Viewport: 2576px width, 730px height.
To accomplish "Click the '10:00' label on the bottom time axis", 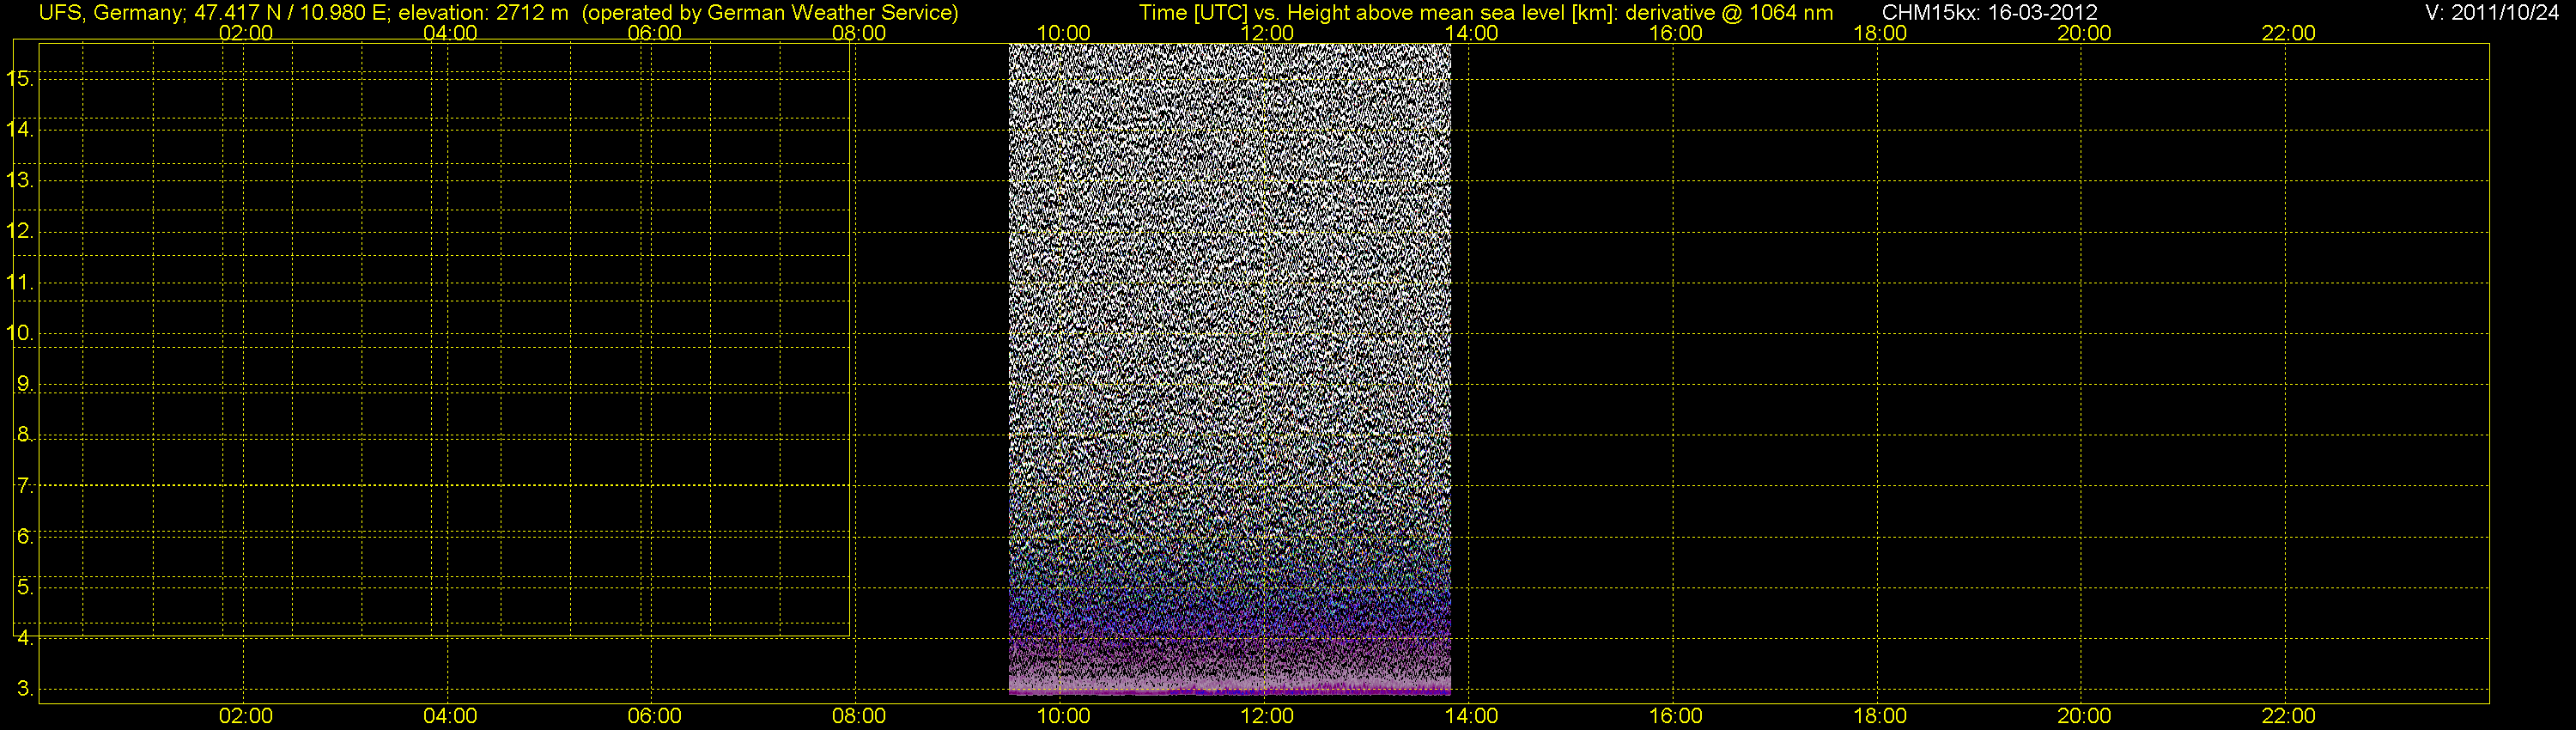I will click(x=1063, y=716).
